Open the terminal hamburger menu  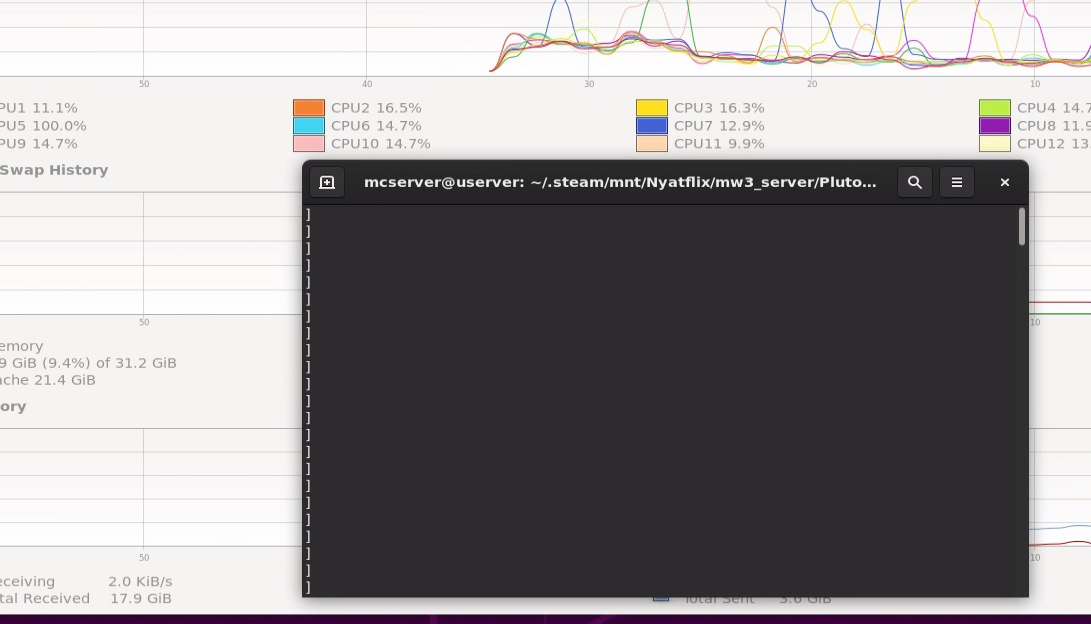957,182
